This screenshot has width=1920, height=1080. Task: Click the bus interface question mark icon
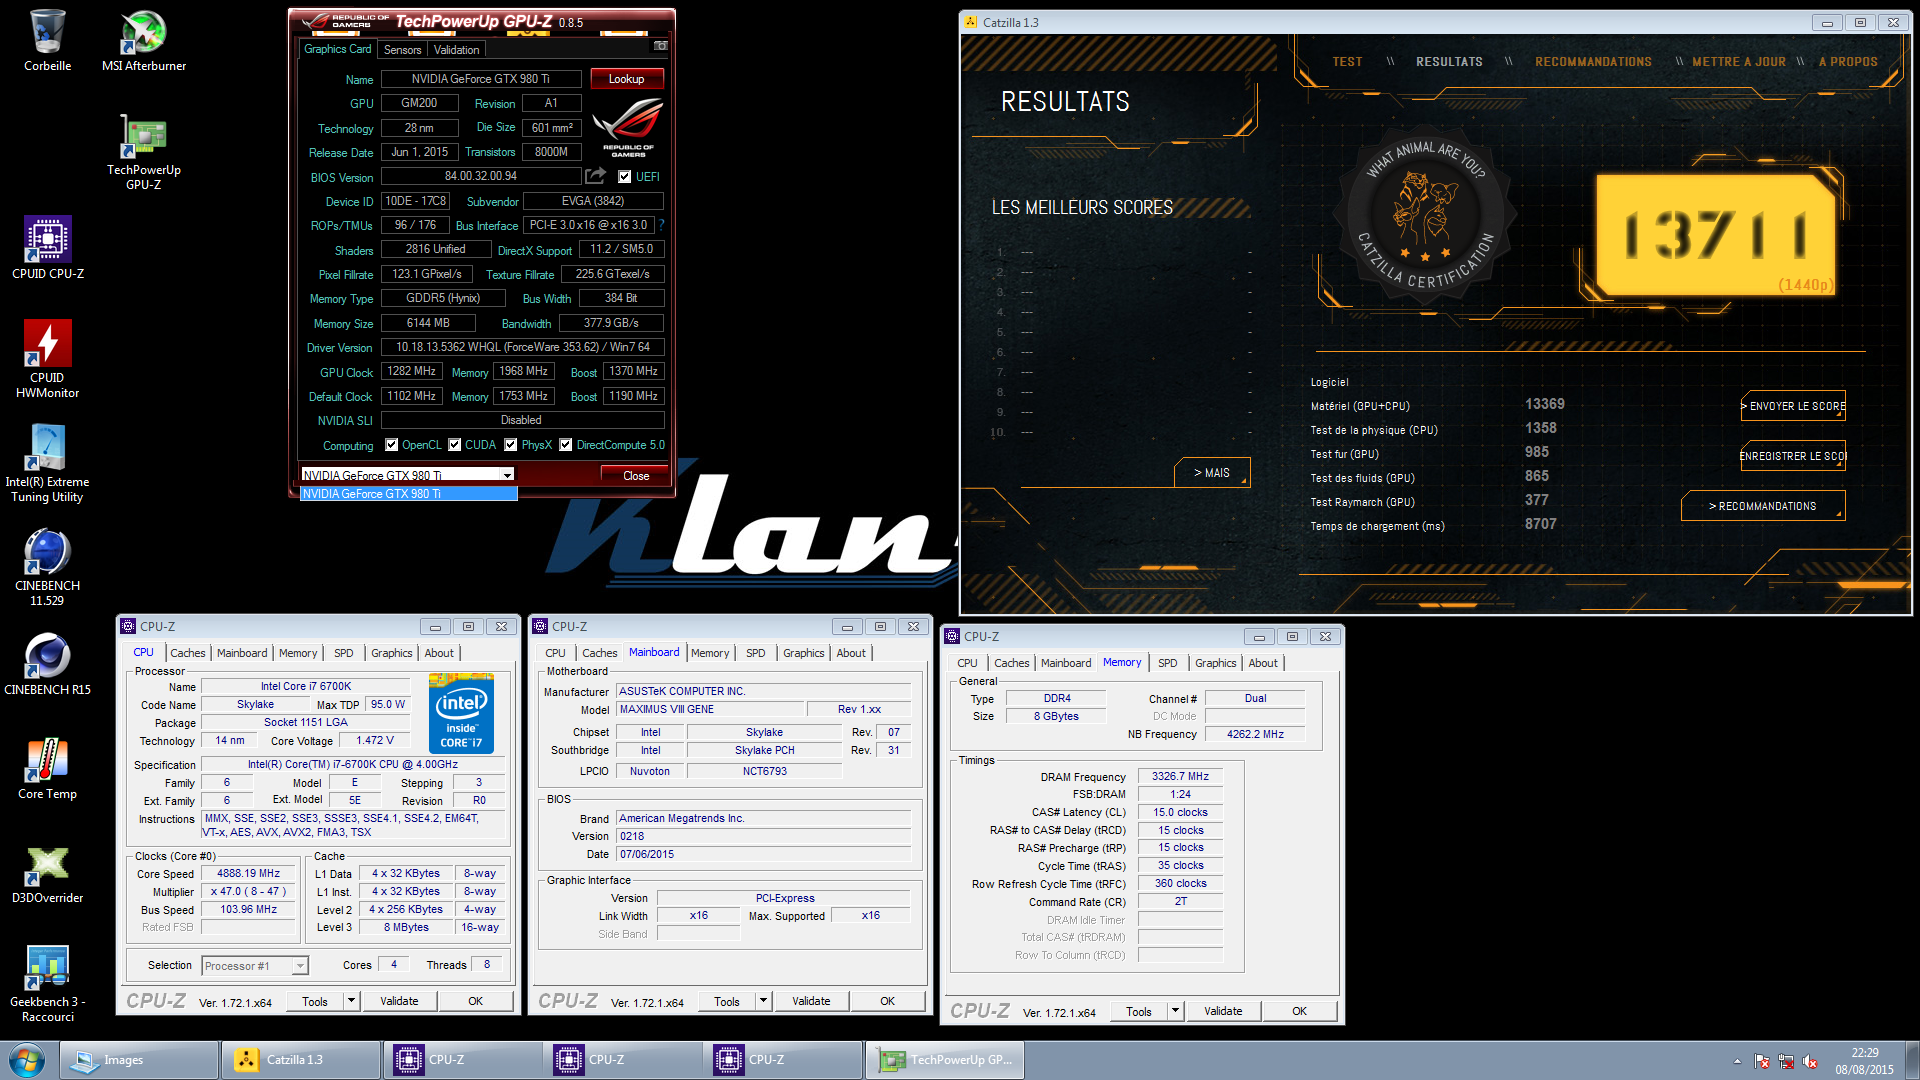click(x=661, y=225)
